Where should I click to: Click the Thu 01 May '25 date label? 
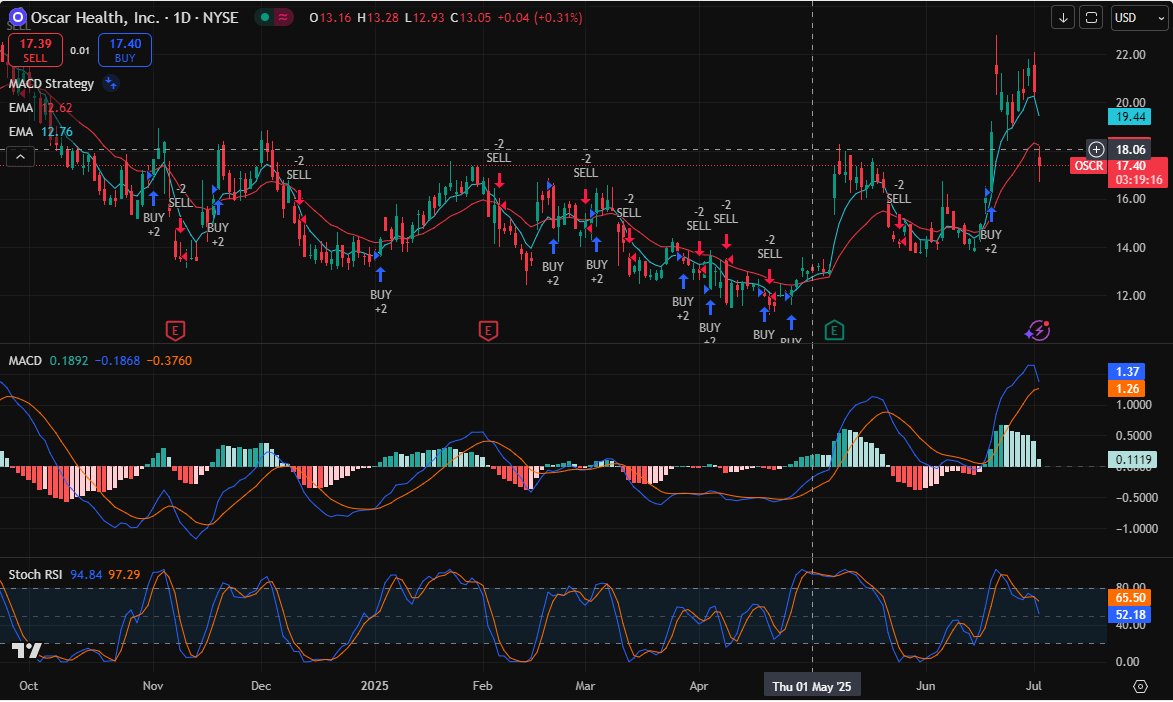tap(812, 686)
